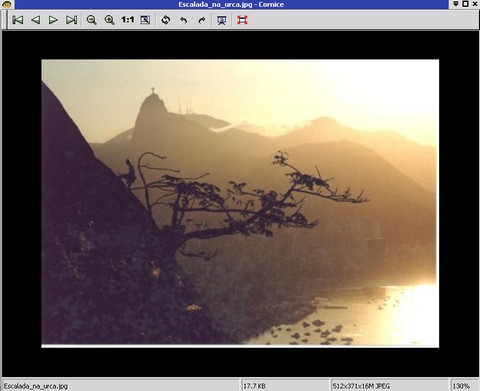Rotate image clockwise
Viewport: 480px width, 391px height.
click(202, 20)
